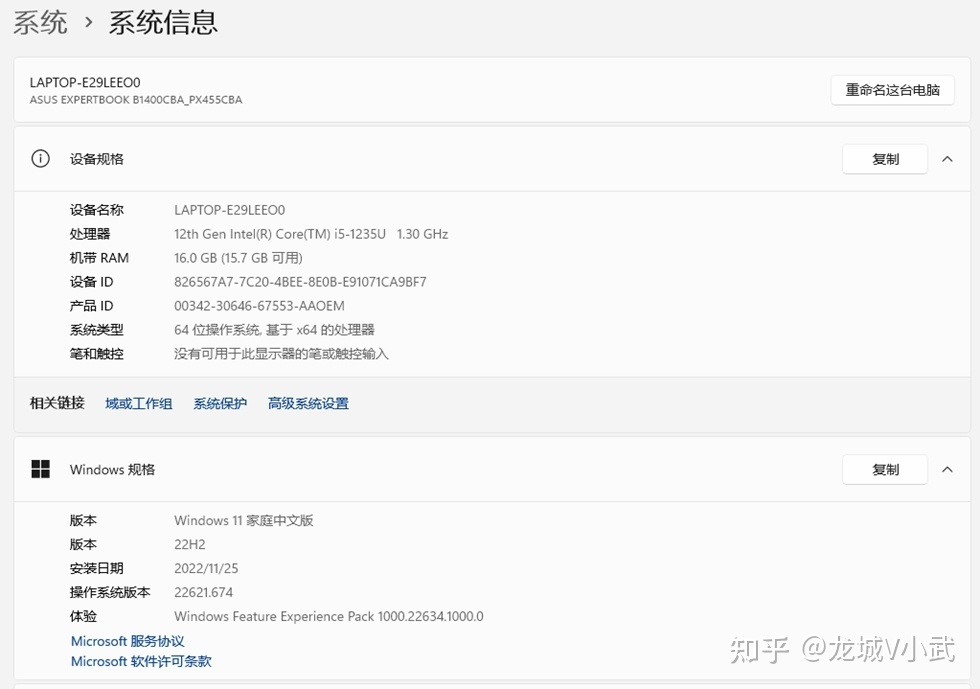
Task: Select OS build value 22621.674
Action: (203, 592)
